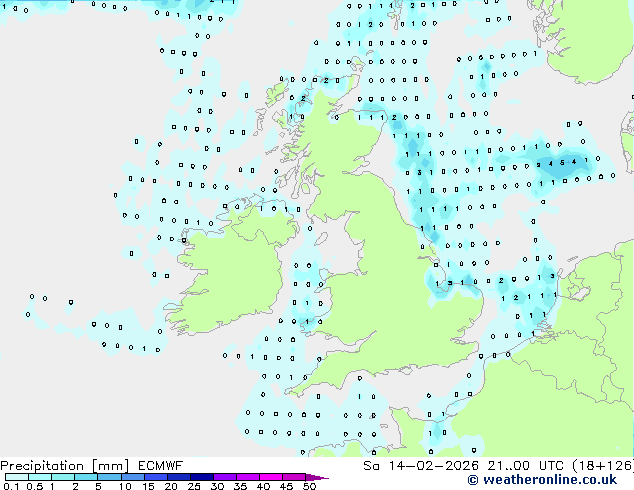This screenshot has width=634, height=490.
Task: Pick the 25–30 mm navy legend swatch
Action: click(x=201, y=477)
